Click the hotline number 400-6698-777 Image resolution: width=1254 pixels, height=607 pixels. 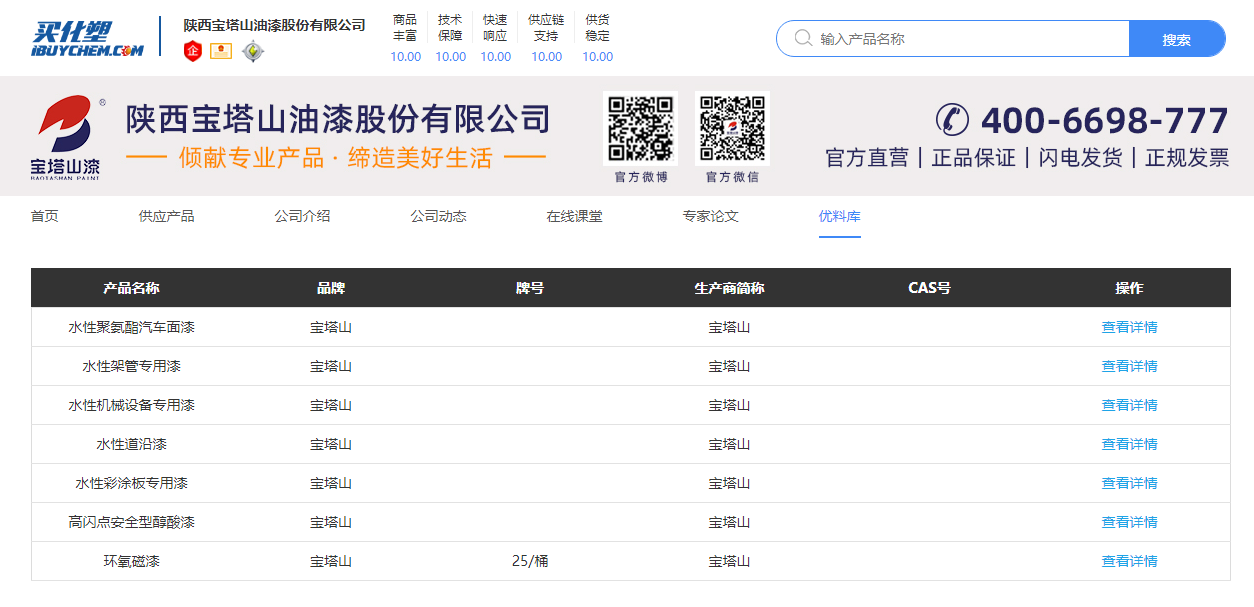point(1105,121)
